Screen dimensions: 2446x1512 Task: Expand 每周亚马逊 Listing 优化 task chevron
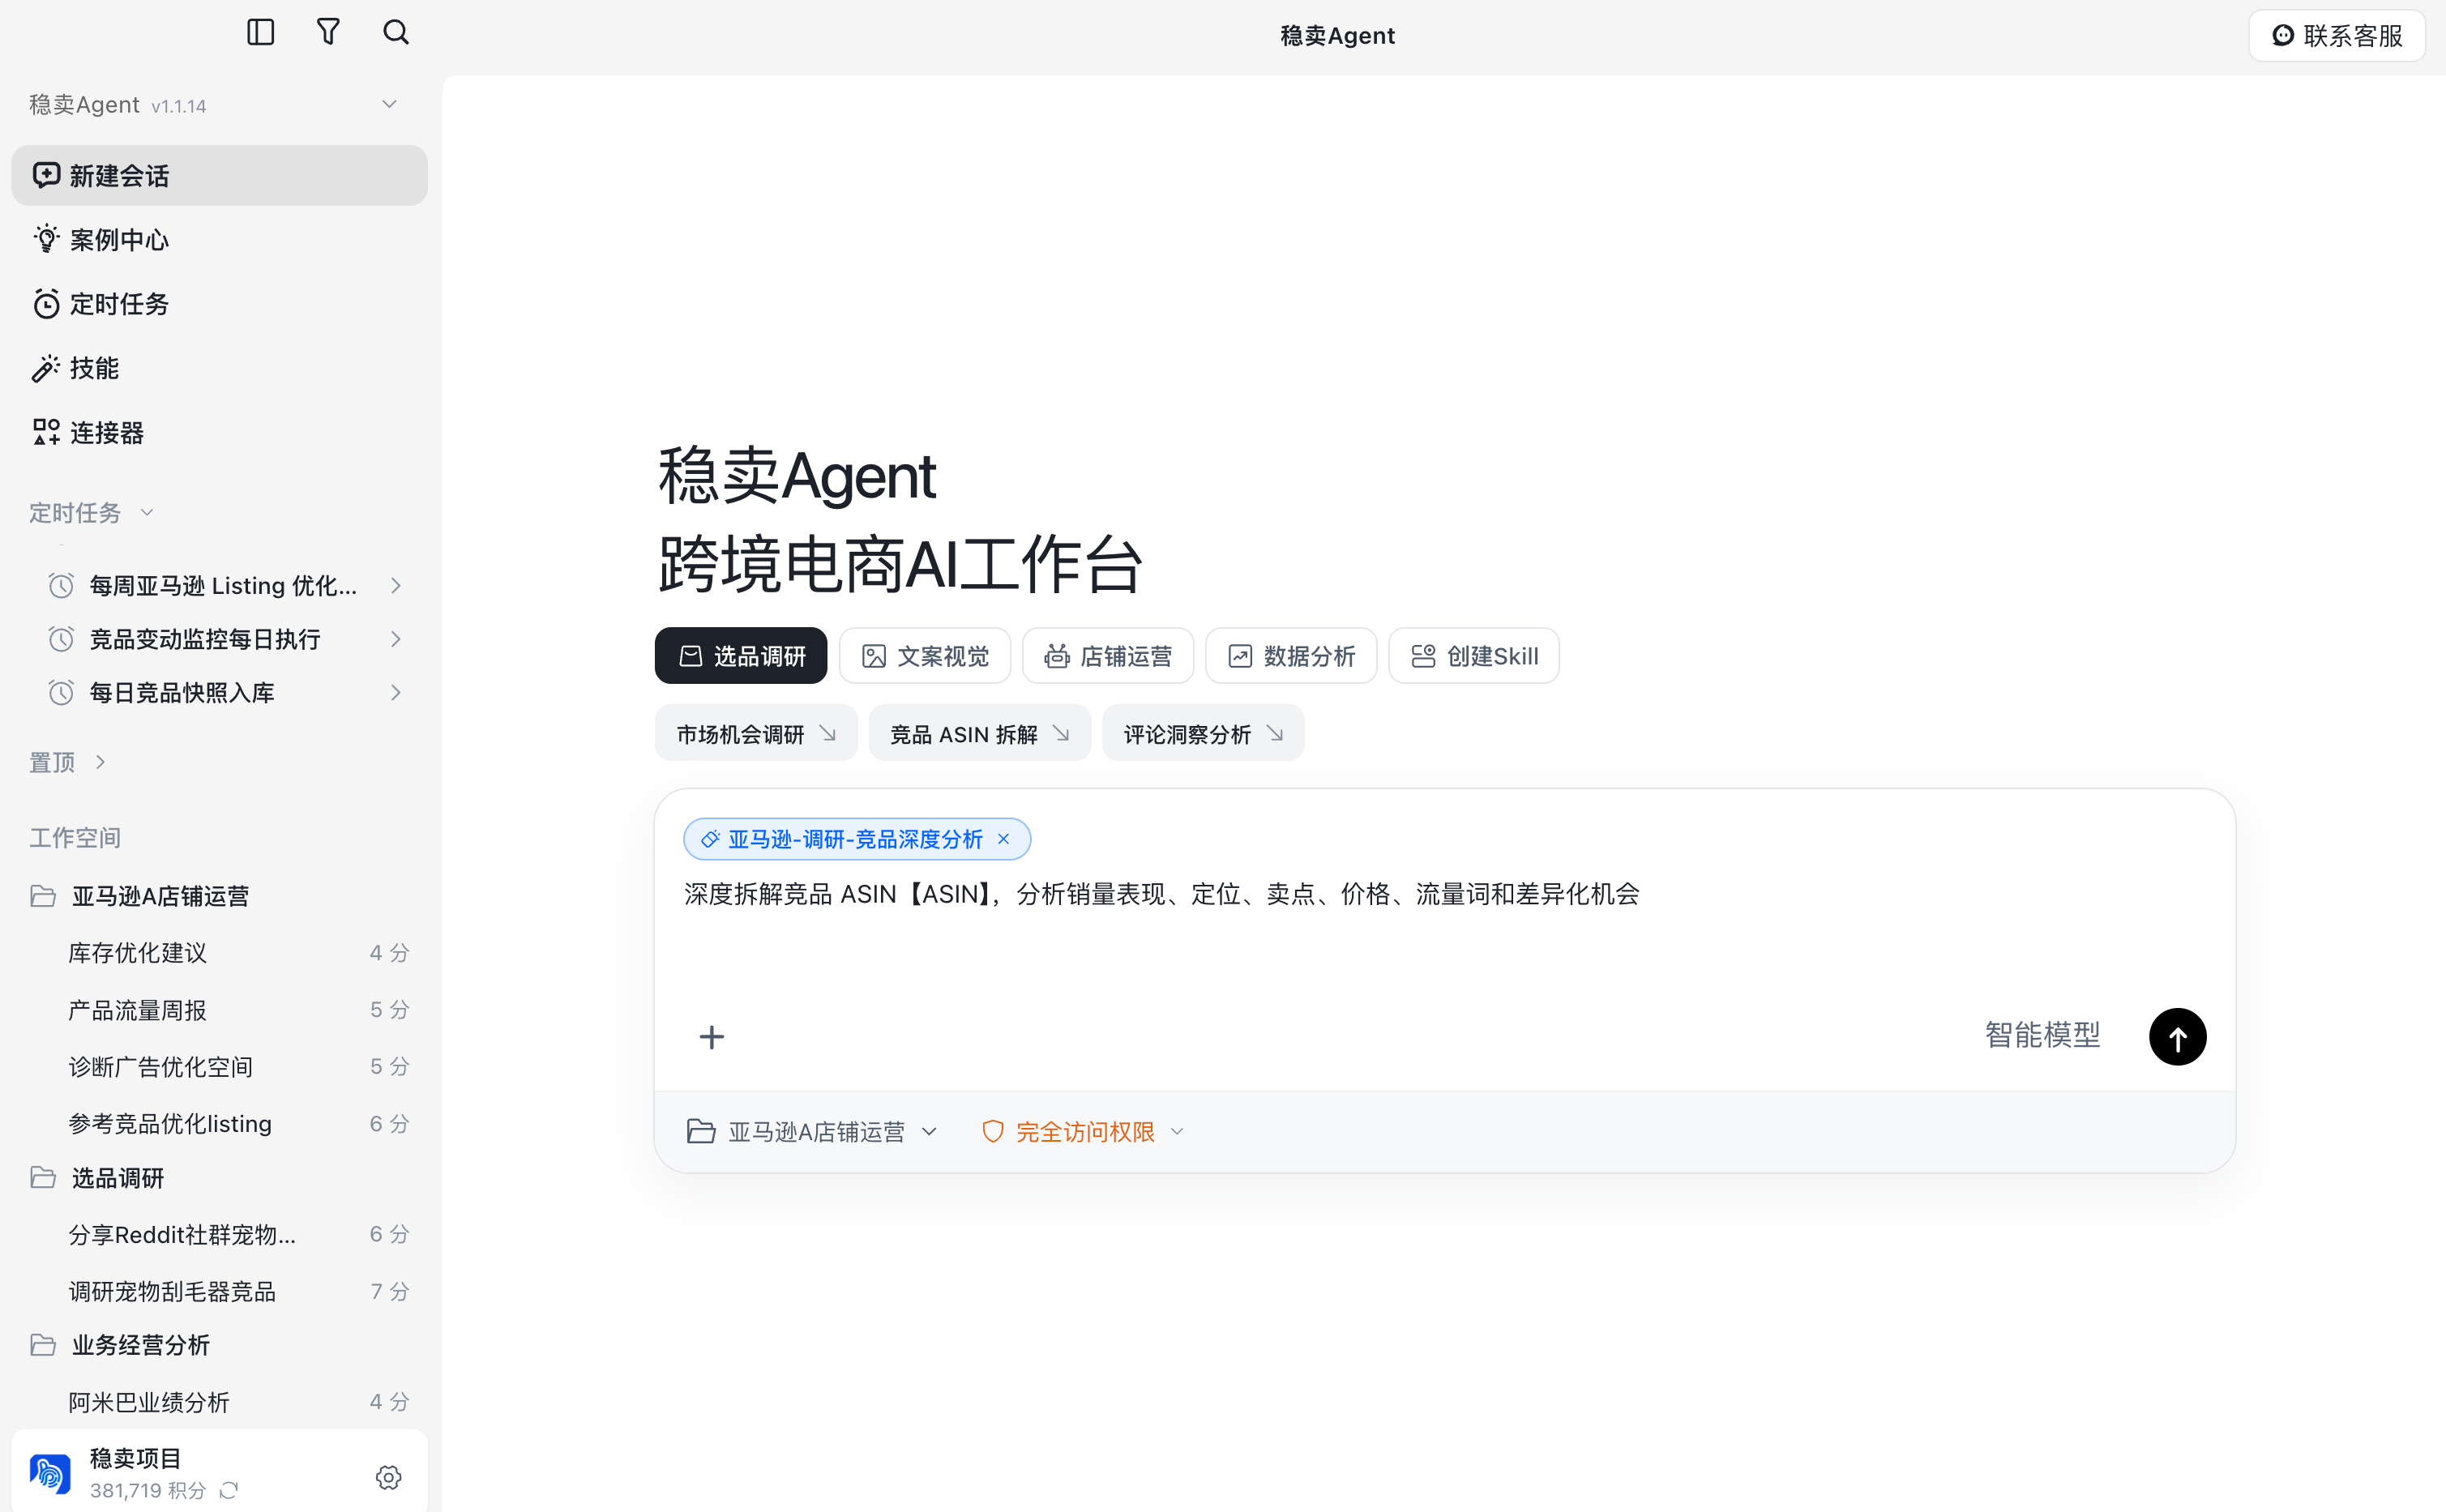click(396, 586)
